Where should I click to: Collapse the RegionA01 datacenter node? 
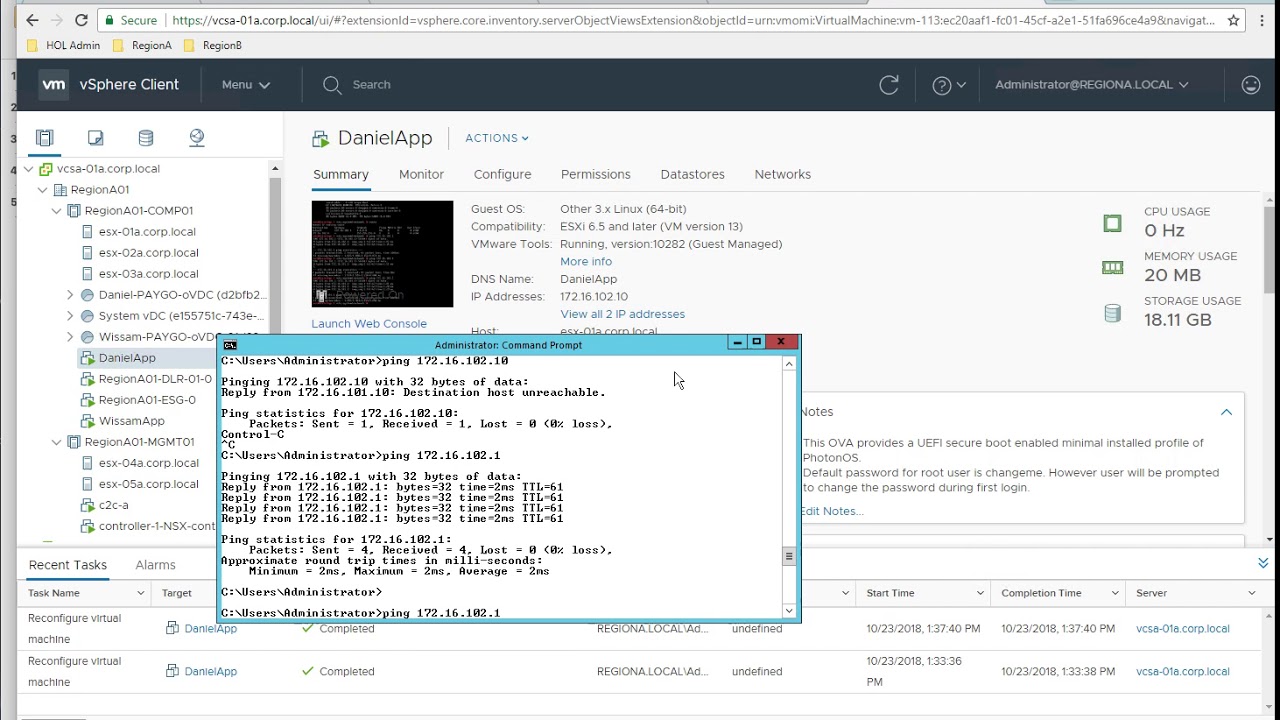click(x=42, y=190)
